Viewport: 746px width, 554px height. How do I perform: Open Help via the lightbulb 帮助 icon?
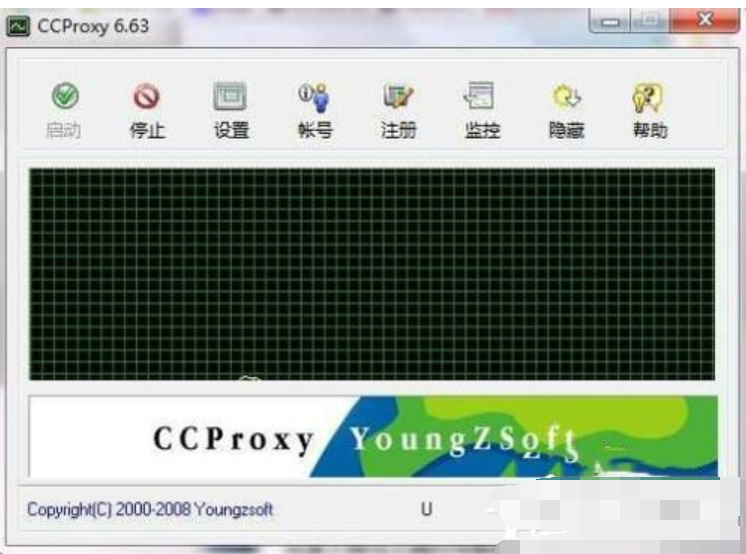649,98
